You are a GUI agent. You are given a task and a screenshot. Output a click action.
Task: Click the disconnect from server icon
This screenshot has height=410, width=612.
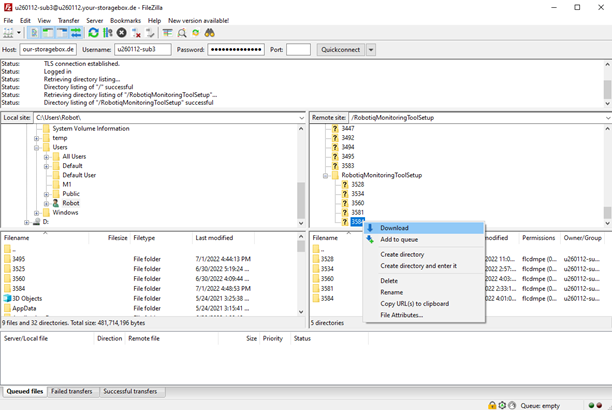point(136,33)
